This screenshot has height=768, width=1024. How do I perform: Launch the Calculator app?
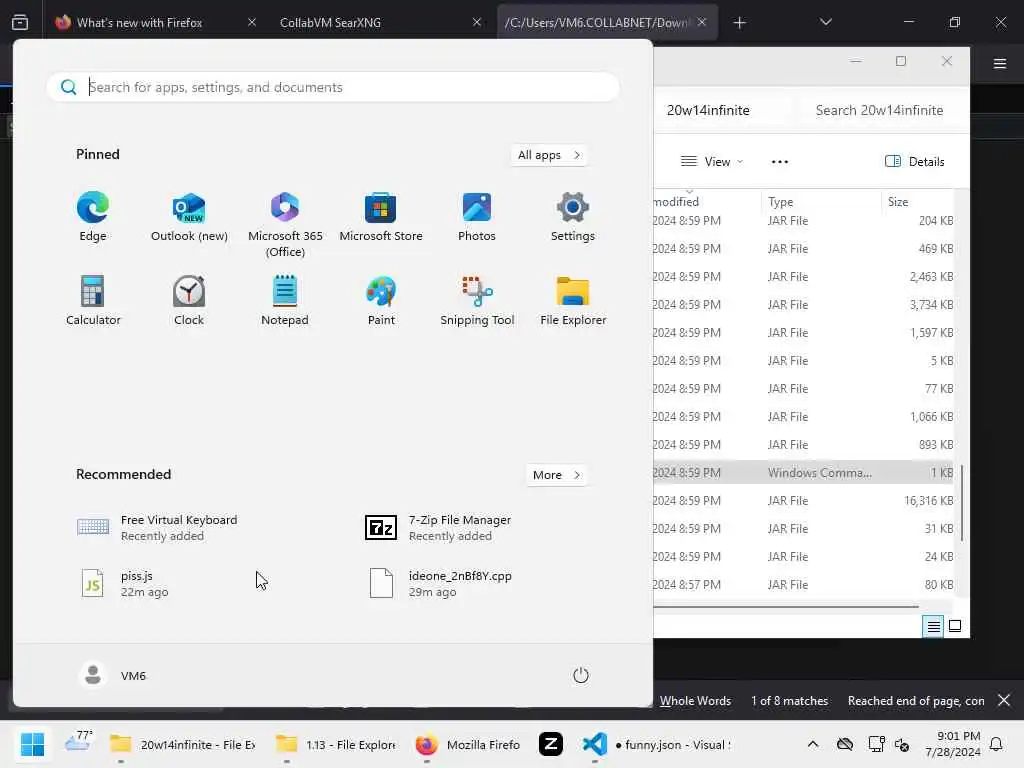pos(93,300)
